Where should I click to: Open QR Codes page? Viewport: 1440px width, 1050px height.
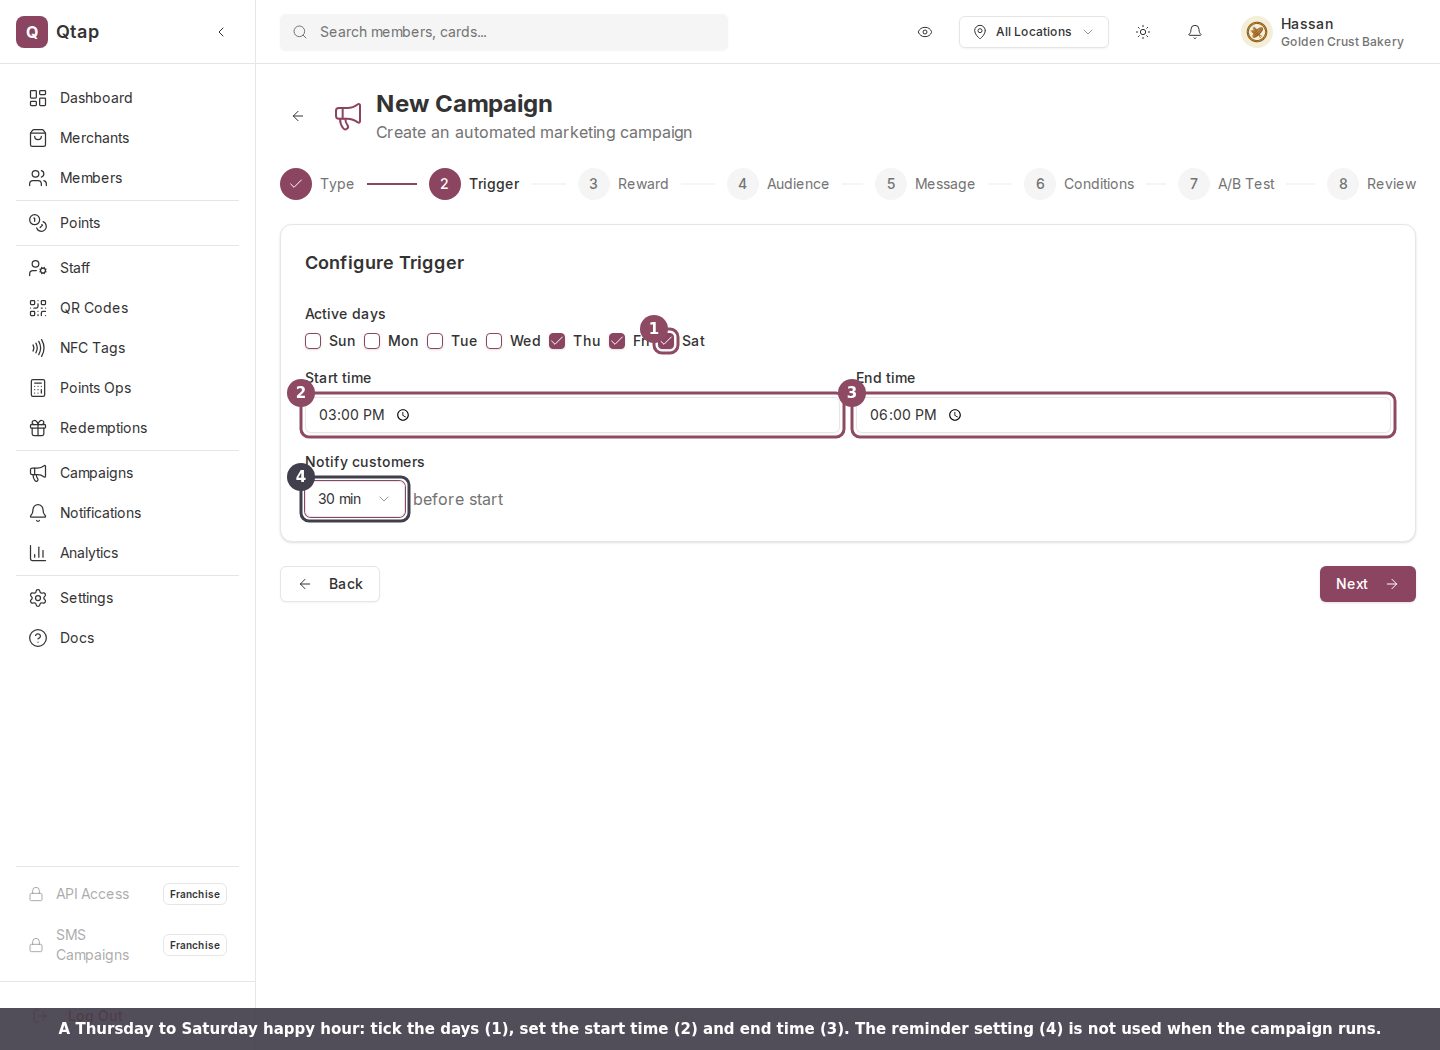coord(128,308)
